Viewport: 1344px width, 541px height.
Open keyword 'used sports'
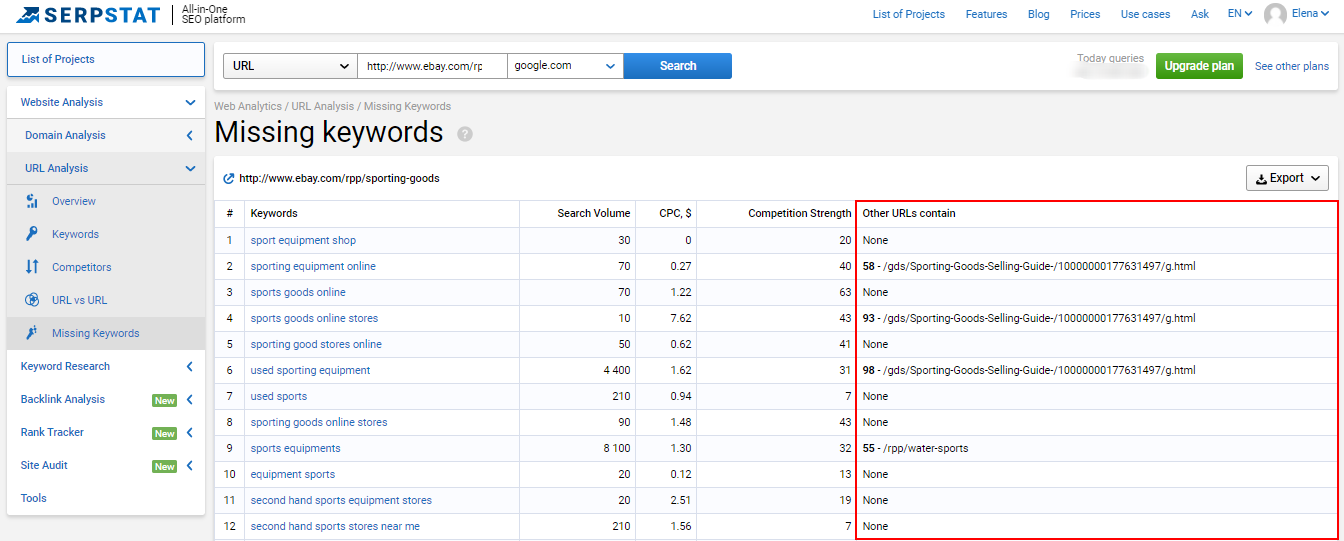[279, 396]
